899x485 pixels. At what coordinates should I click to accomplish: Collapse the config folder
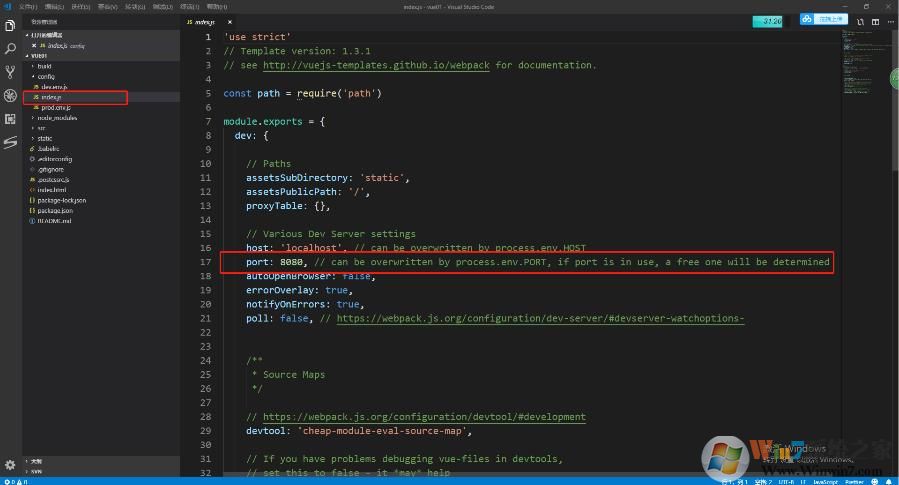point(46,76)
